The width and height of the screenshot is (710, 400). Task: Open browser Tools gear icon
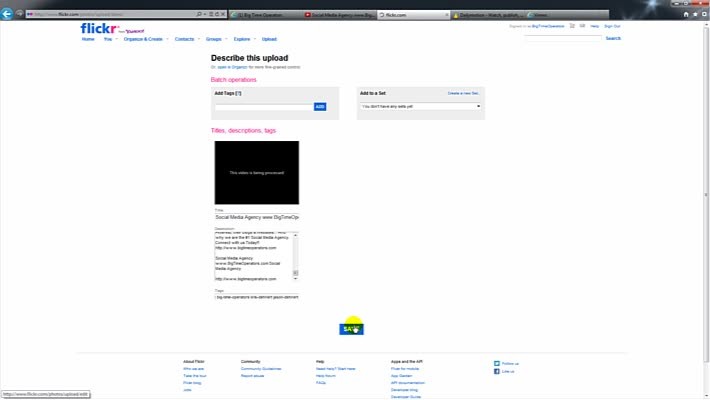705,14
